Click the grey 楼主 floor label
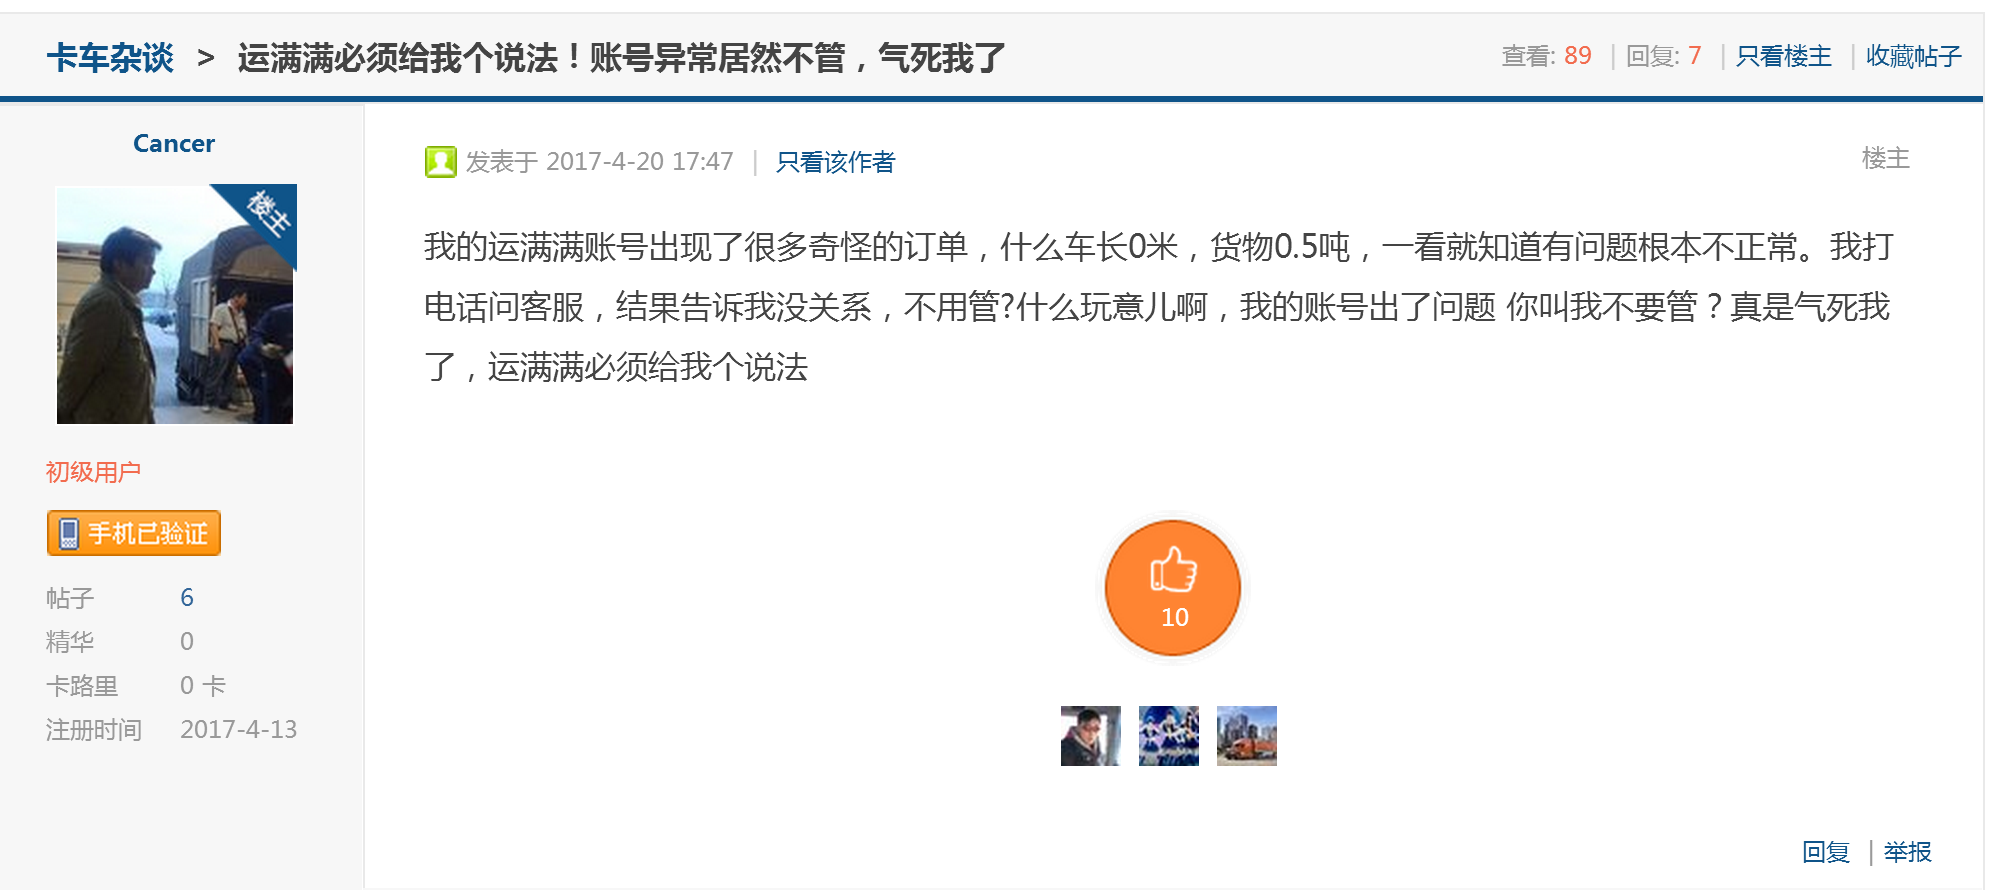The height and width of the screenshot is (890, 1990). coord(1885,158)
